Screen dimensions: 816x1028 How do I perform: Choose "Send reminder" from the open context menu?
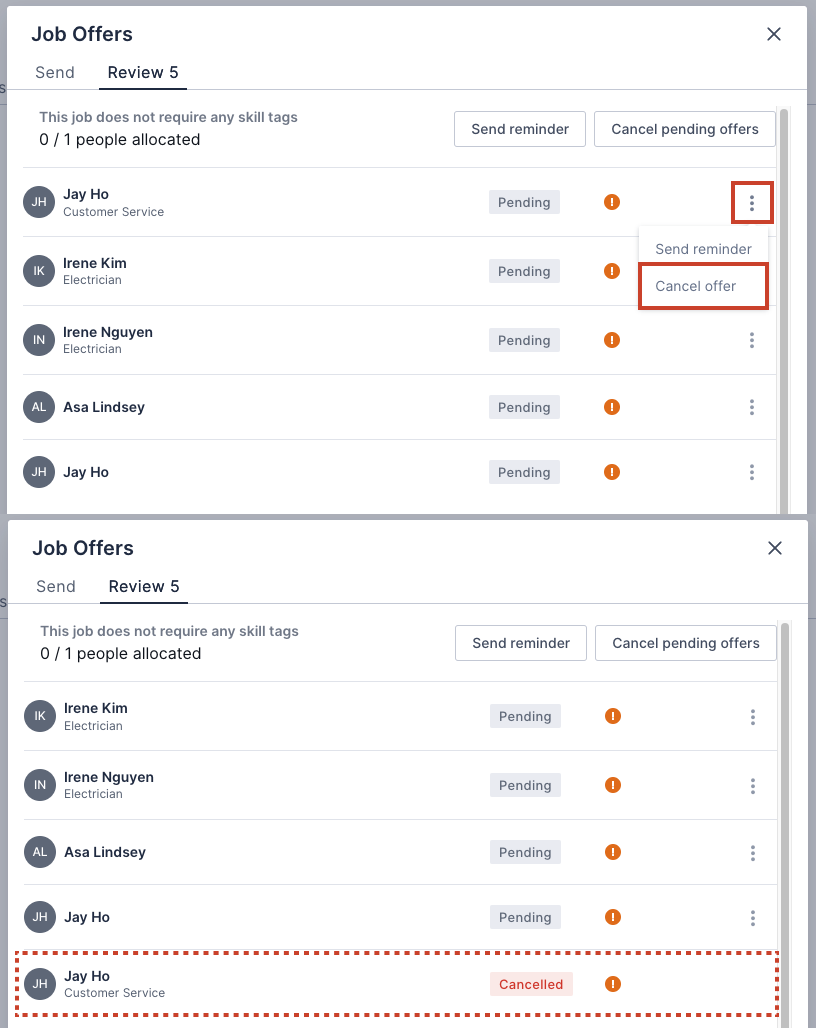pos(703,249)
